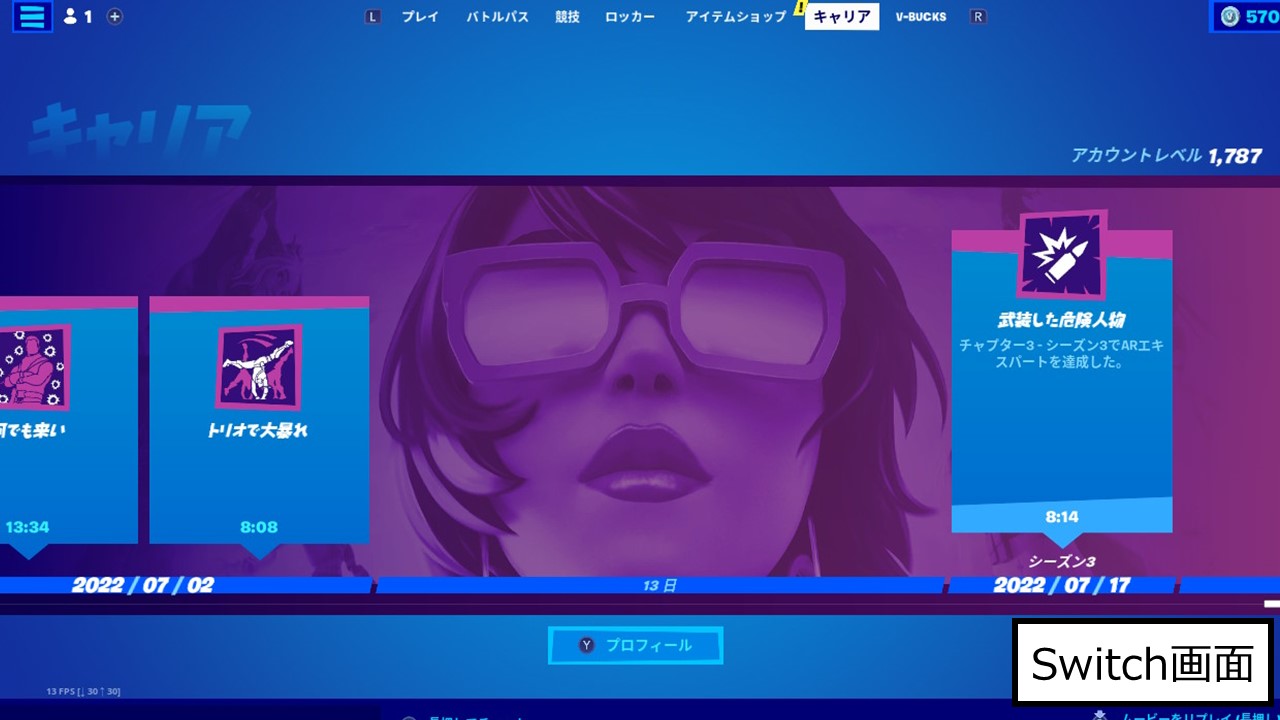Select the breakdance emote icon on トリオで大暴れ card
Viewport: 1280px width, 720px height.
(258, 368)
